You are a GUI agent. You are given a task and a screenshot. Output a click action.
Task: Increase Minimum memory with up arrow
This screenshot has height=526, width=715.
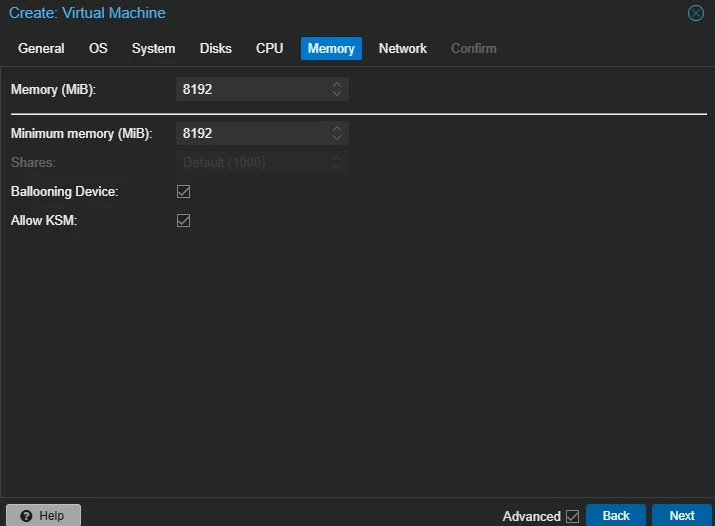pos(337,129)
